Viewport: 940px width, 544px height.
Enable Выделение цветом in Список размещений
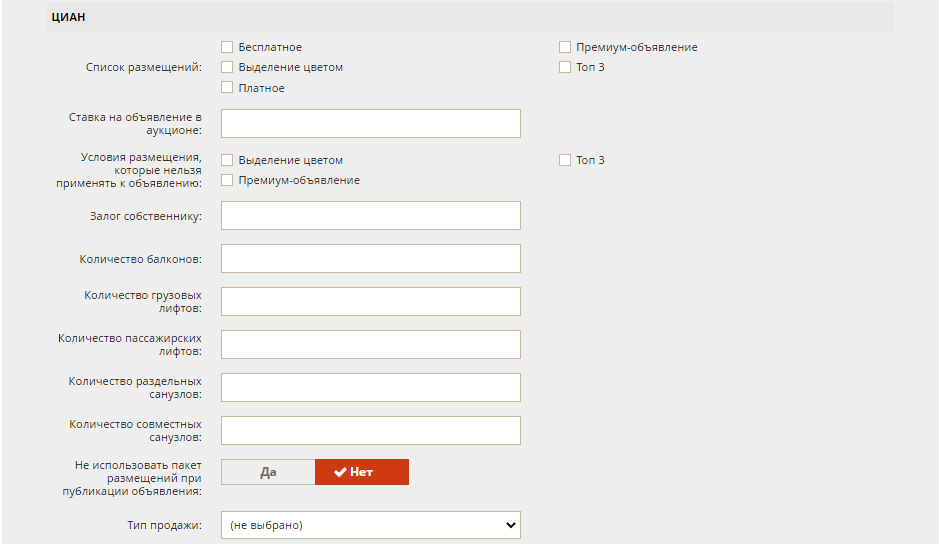coord(227,67)
